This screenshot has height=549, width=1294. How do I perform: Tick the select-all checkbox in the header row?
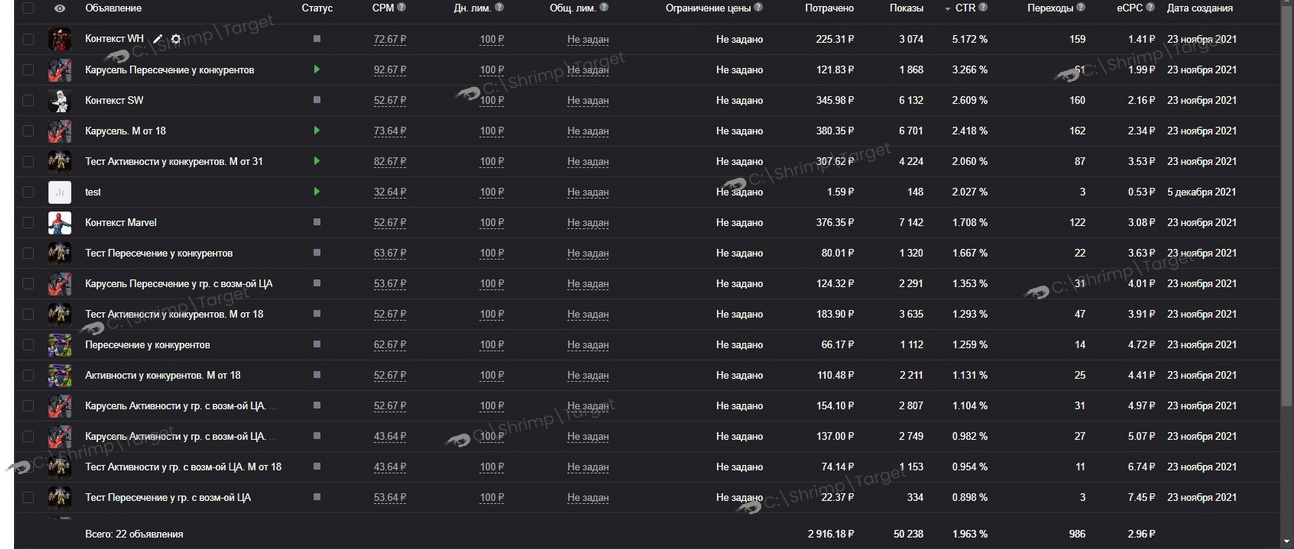pyautogui.click(x=28, y=8)
